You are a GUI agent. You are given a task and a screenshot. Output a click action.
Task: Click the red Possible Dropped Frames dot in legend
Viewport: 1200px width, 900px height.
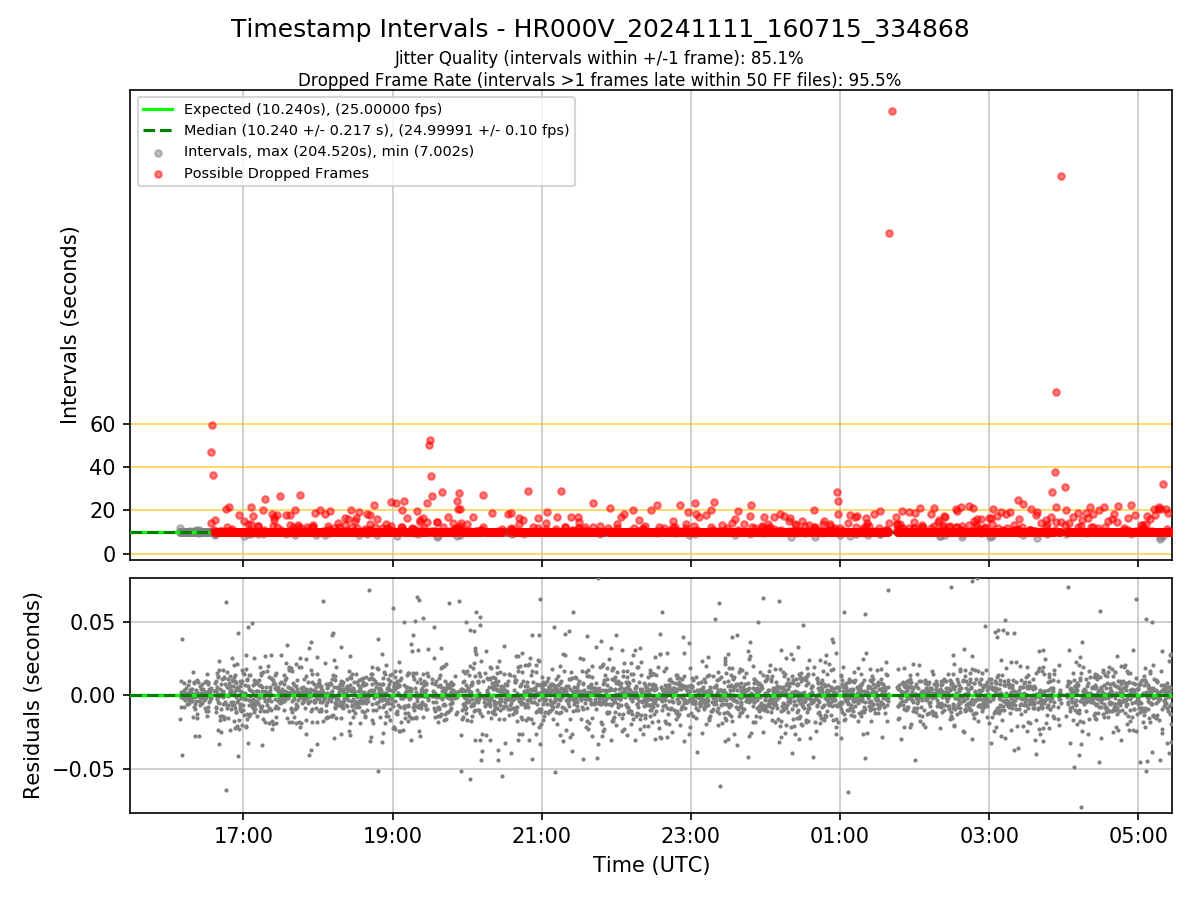tap(159, 173)
